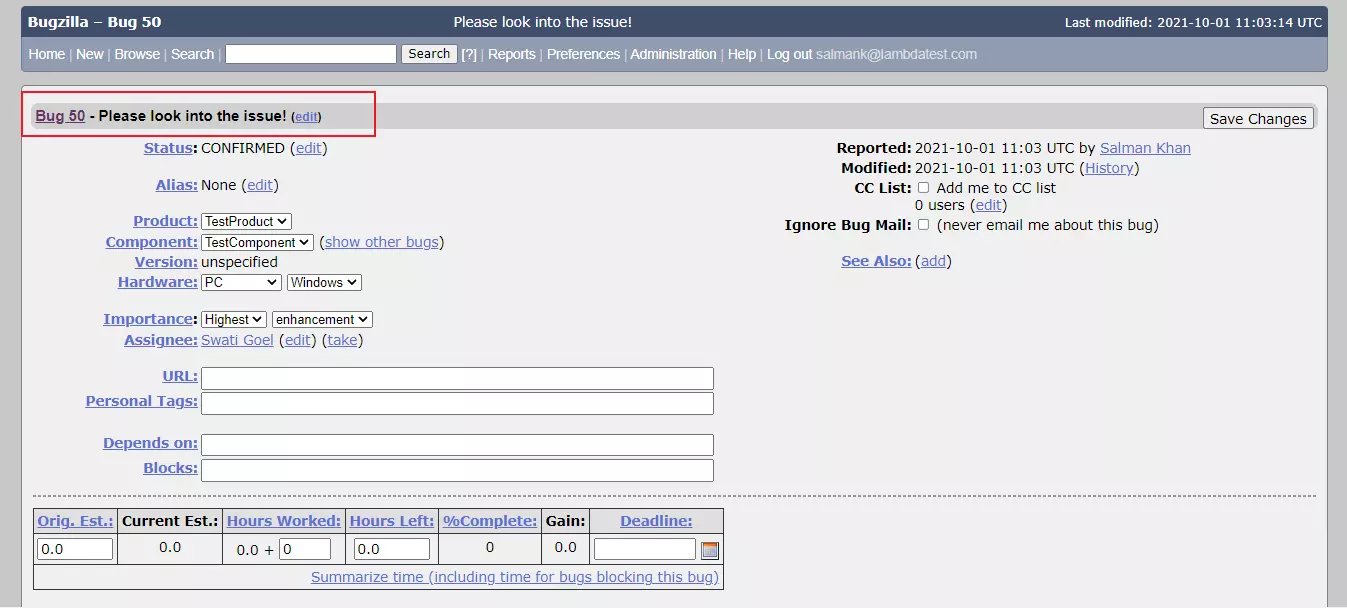Expand the Product dropdown
The width and height of the screenshot is (1347, 608).
246,221
